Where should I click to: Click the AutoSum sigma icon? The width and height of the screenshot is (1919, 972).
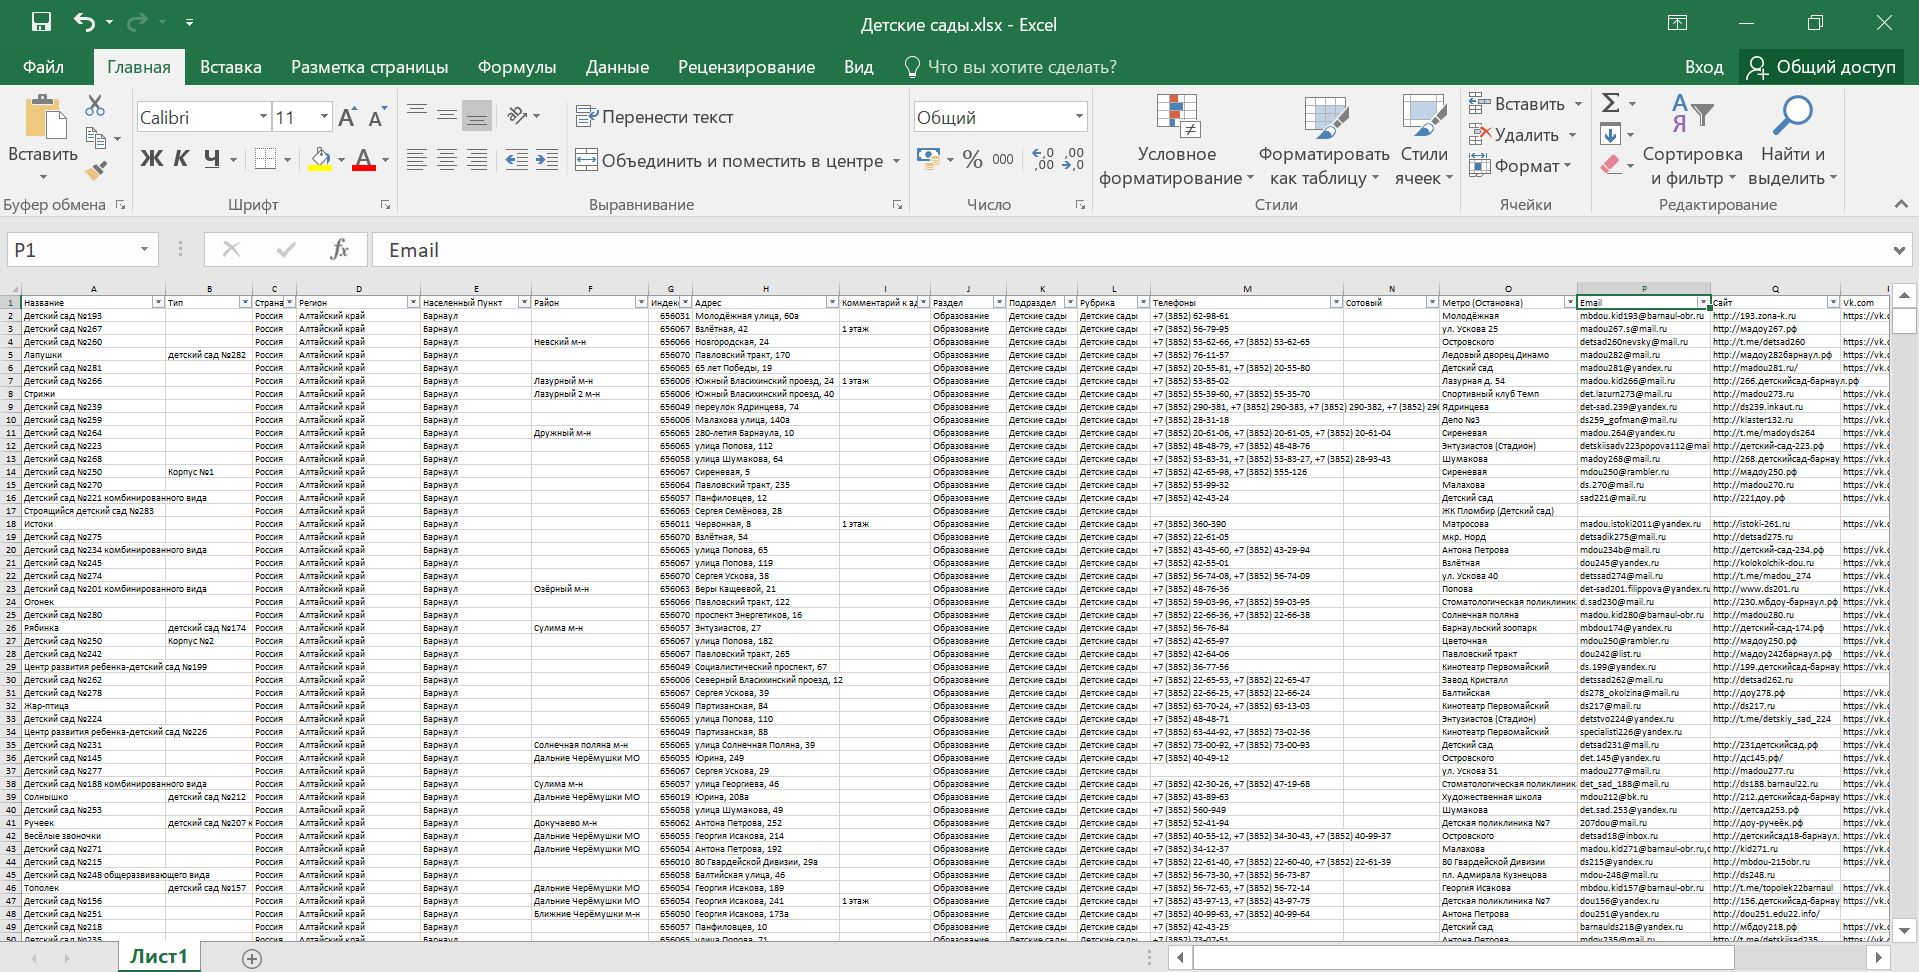pos(1610,103)
